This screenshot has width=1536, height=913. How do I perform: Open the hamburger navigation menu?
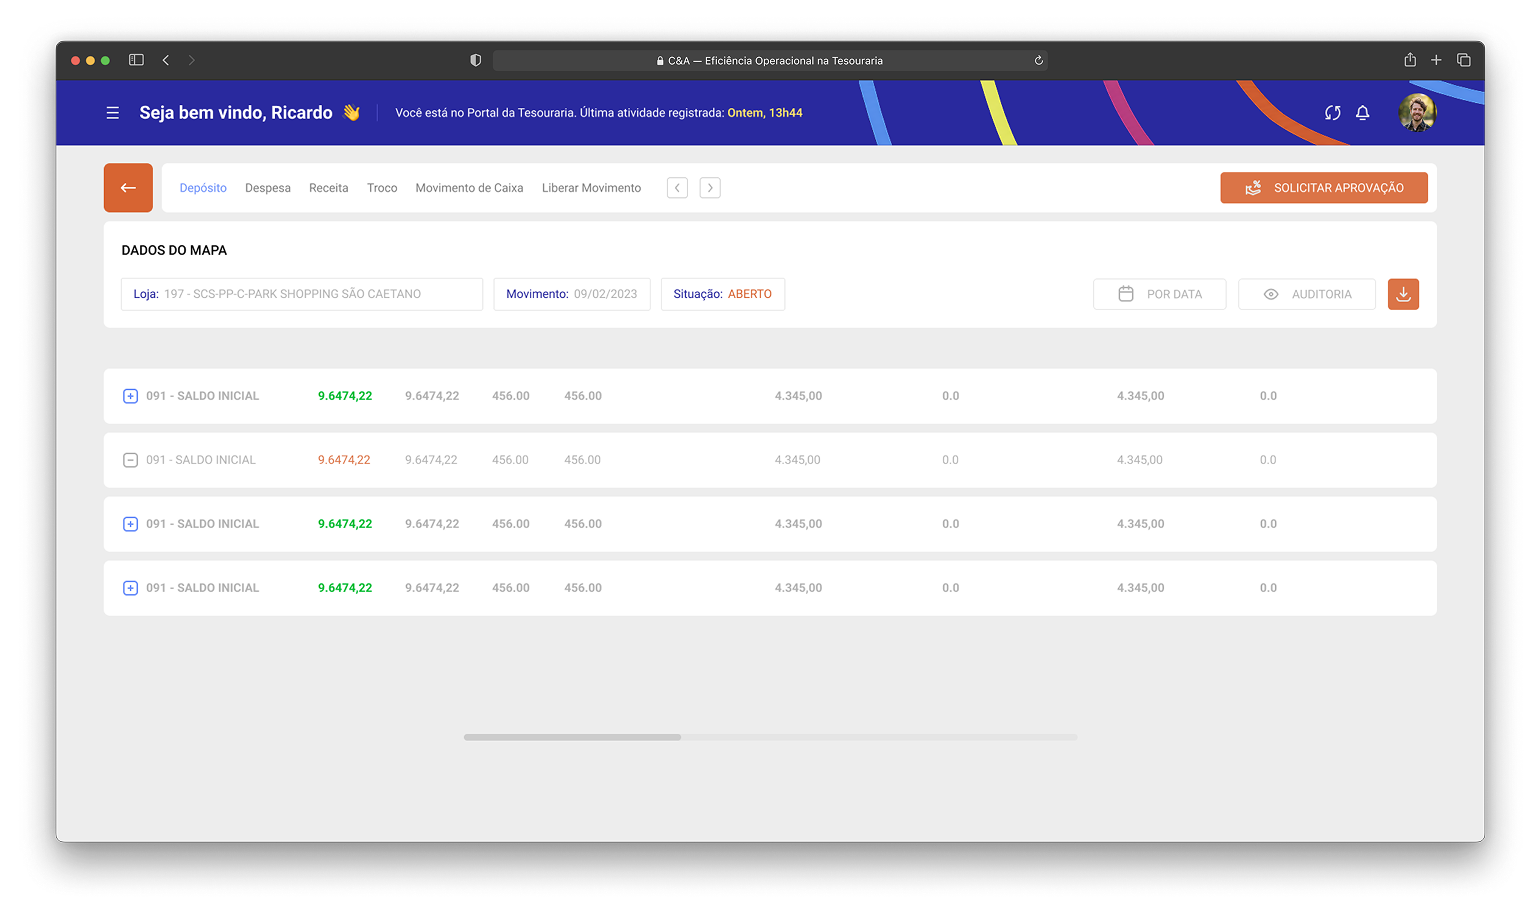[113, 113]
